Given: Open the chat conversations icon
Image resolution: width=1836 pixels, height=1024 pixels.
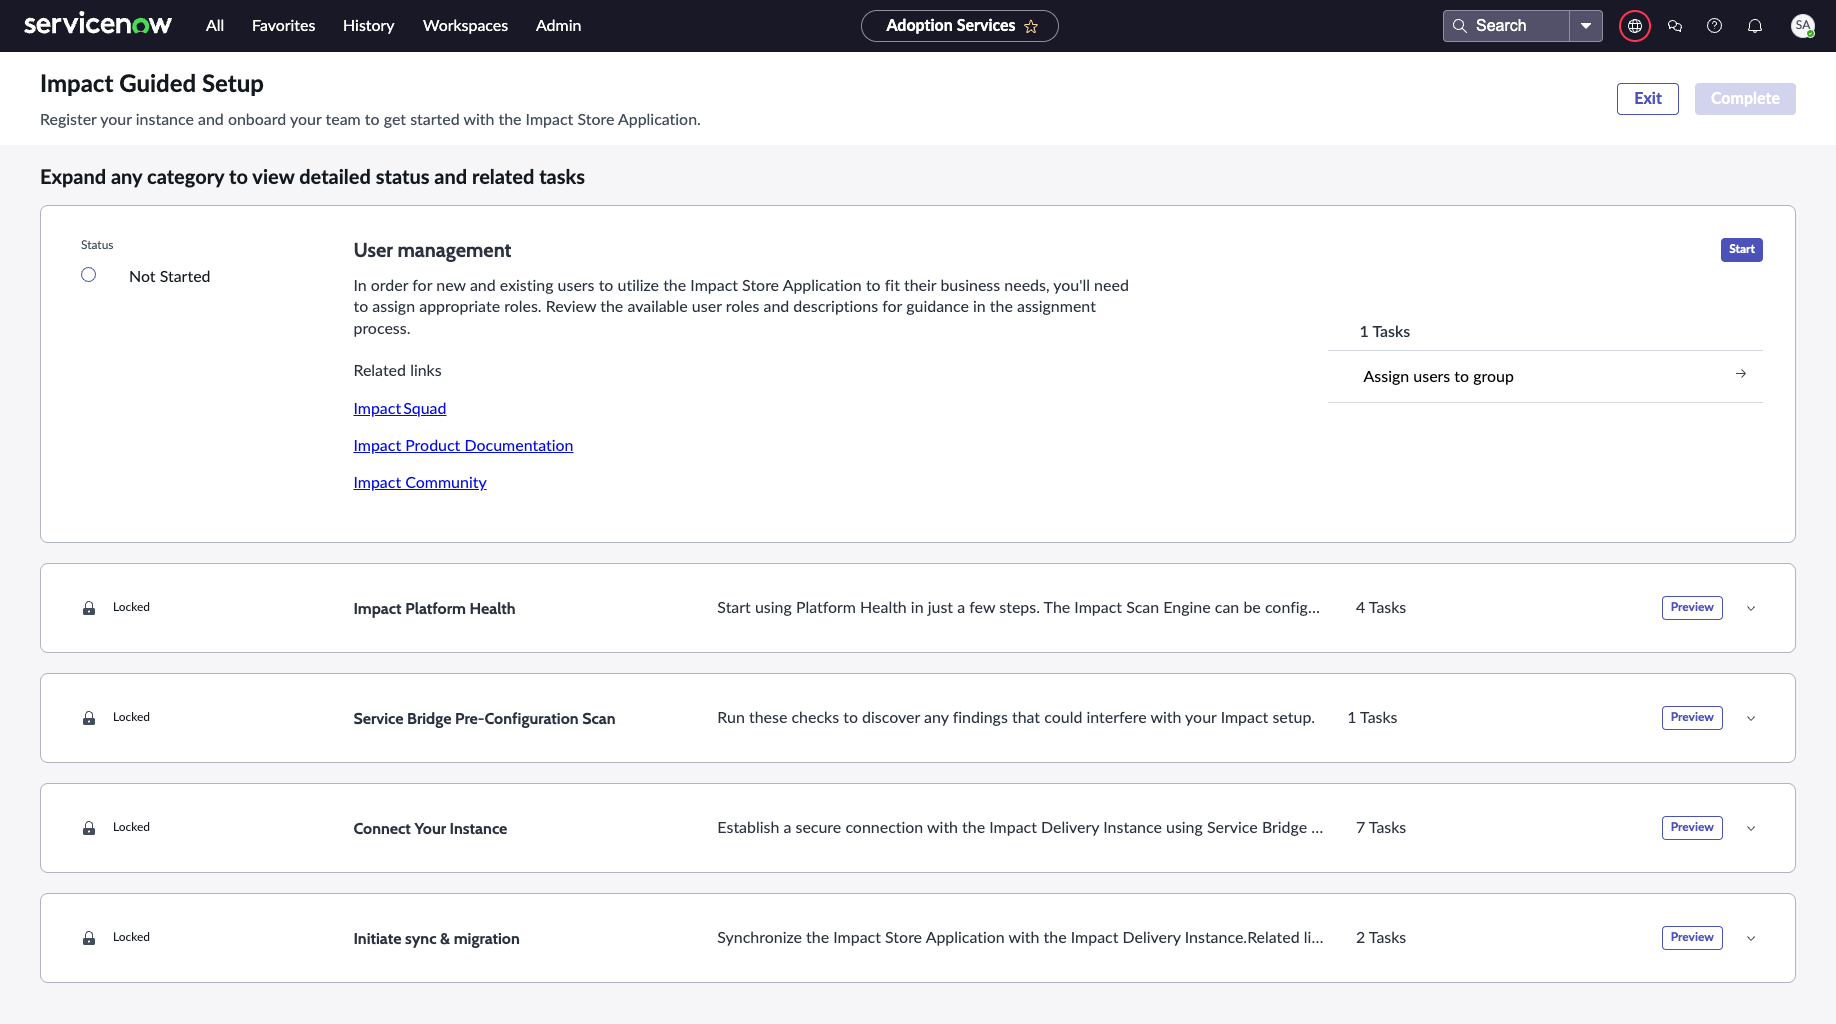Looking at the screenshot, I should pos(1675,26).
